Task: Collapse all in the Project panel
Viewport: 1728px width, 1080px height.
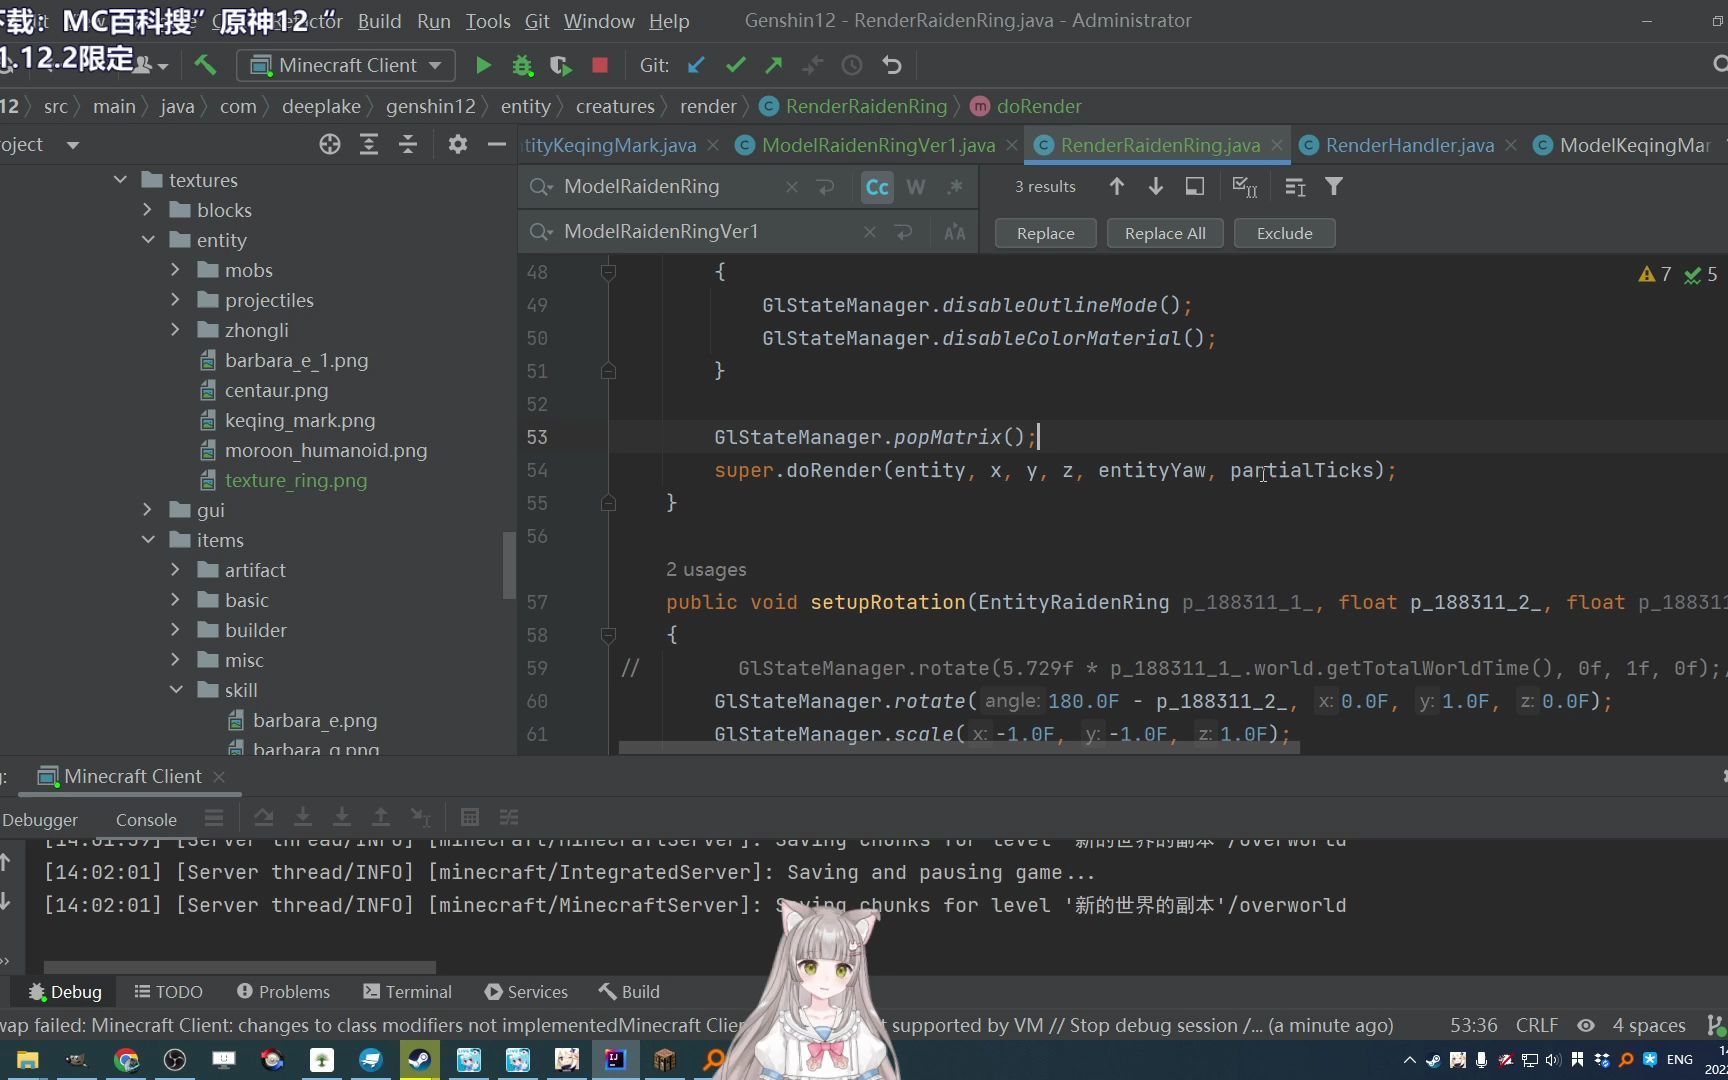Action: [408, 145]
